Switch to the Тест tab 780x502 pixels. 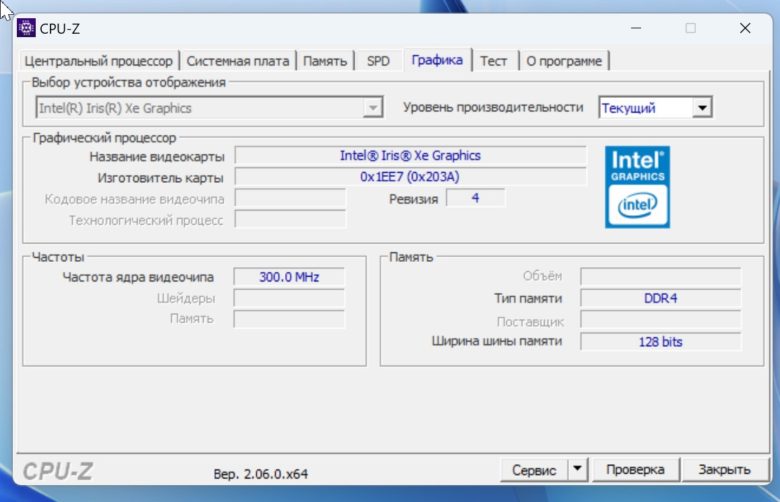493,61
